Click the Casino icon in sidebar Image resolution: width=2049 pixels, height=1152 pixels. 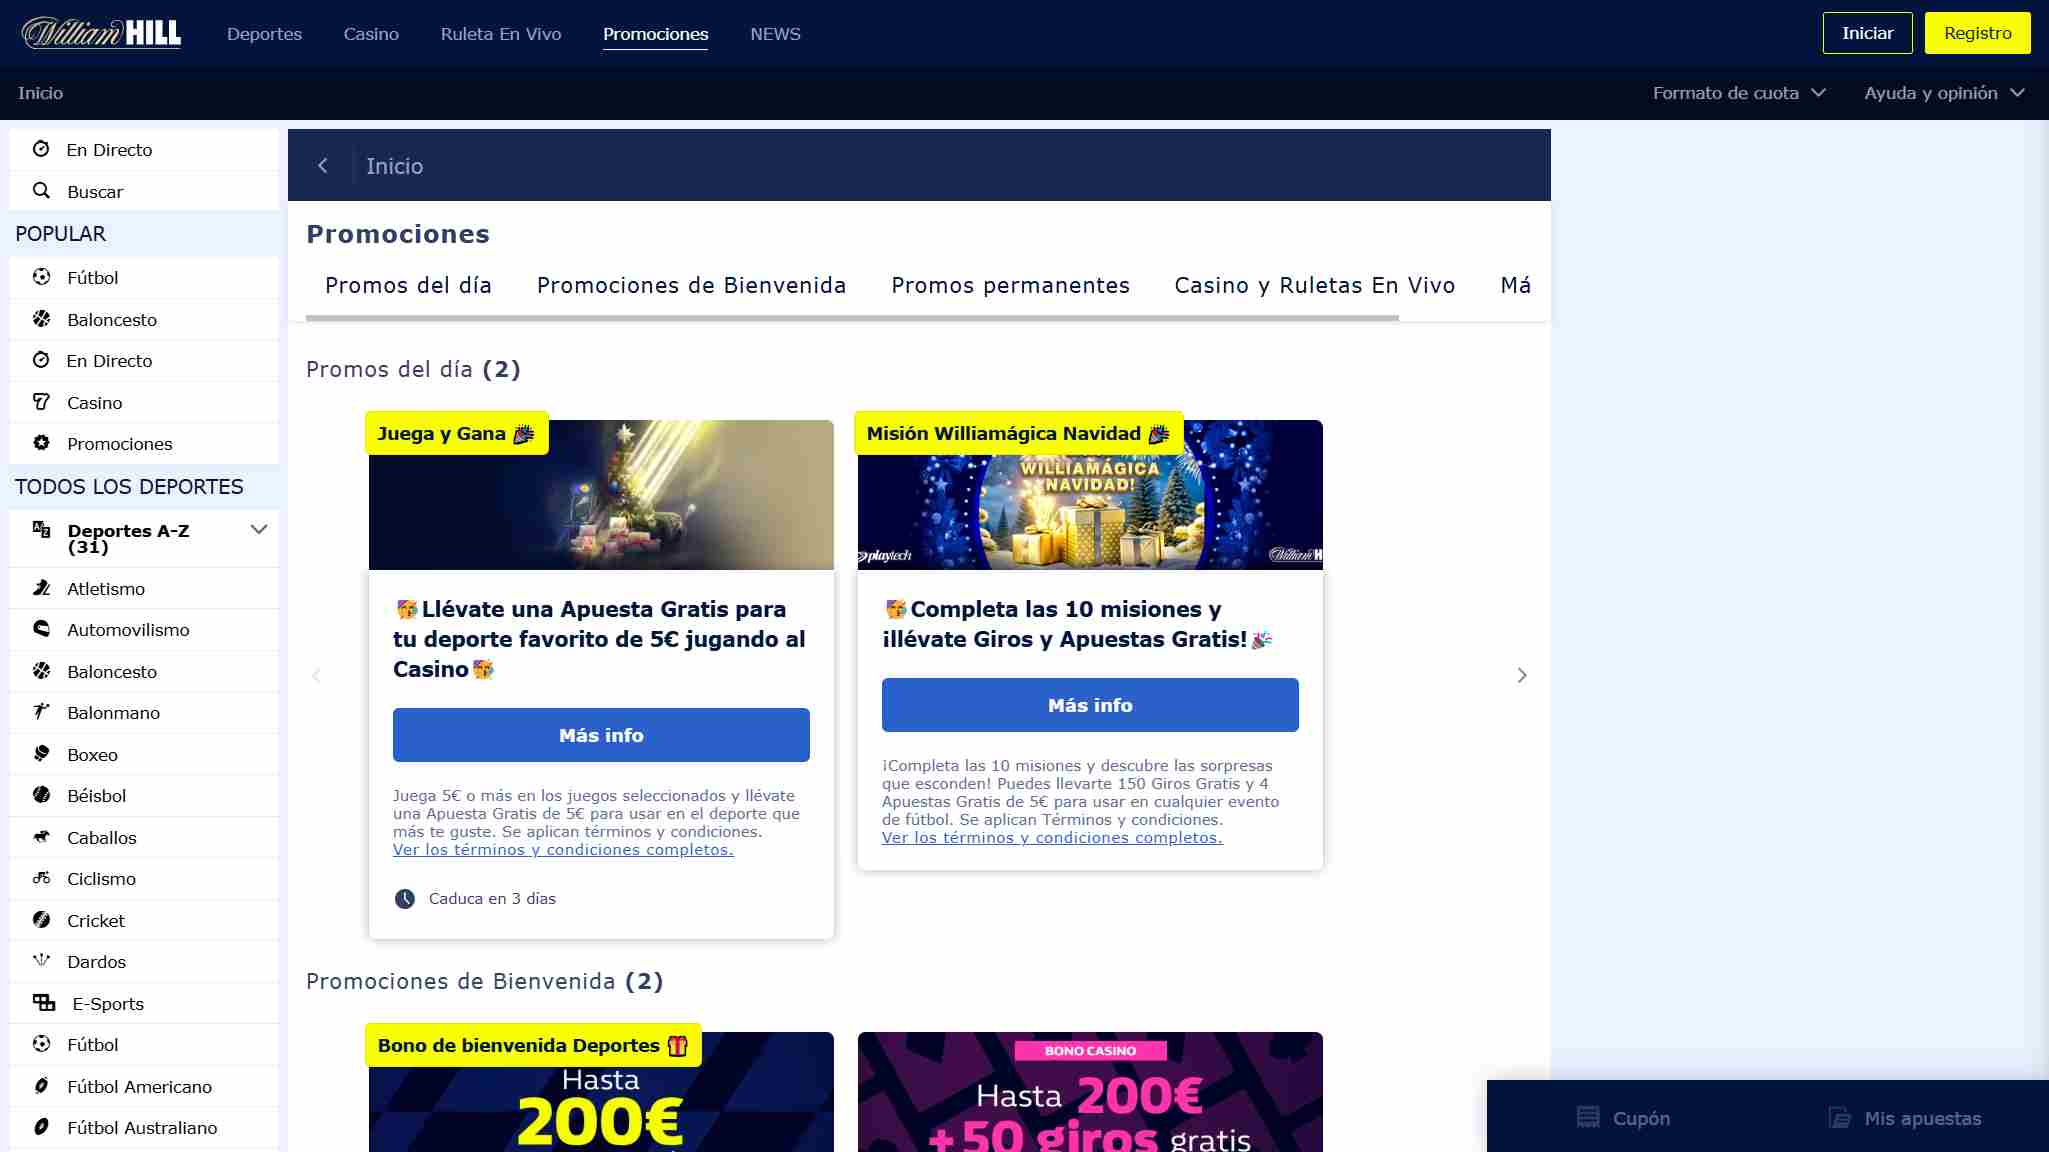(41, 402)
